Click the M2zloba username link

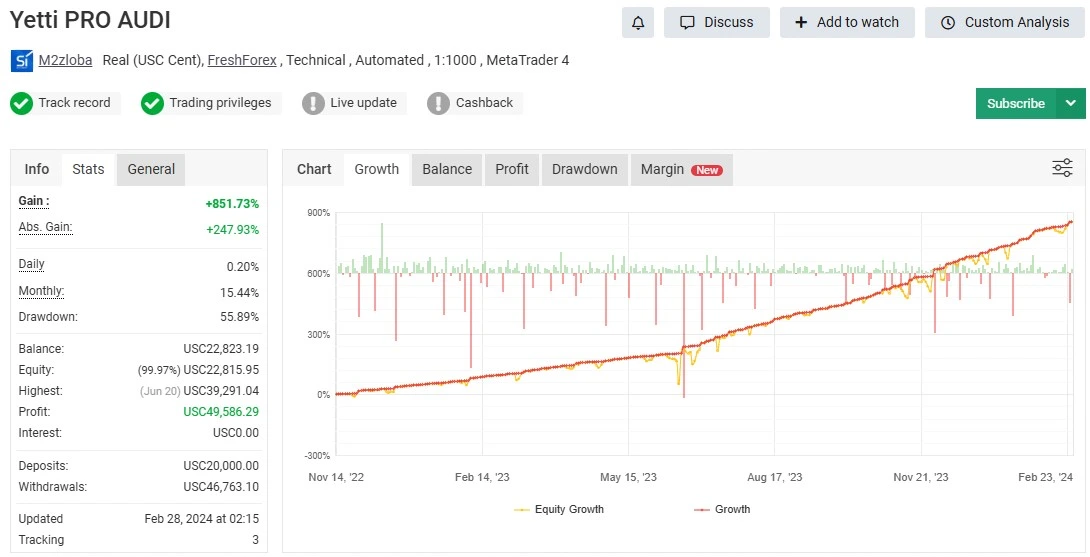click(65, 60)
